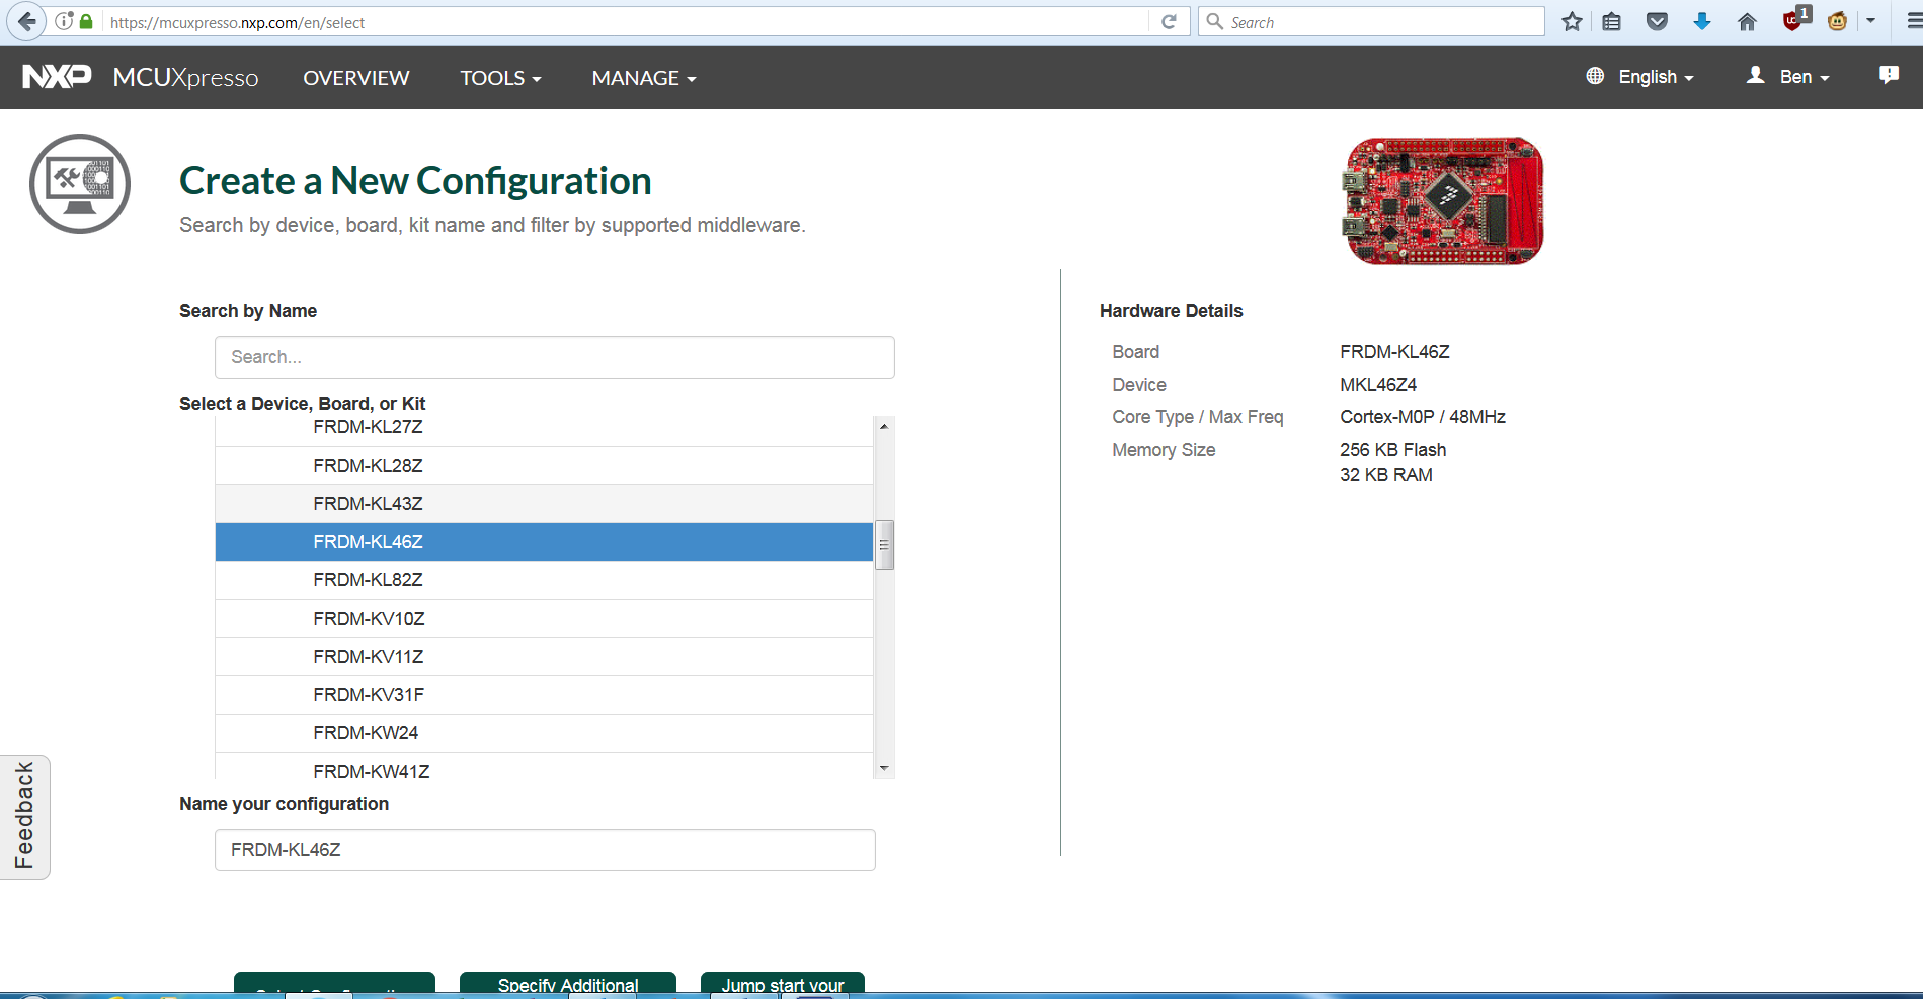Viewport: 1923px width, 999px height.
Task: Click the Pocket save icon
Action: coord(1657,21)
